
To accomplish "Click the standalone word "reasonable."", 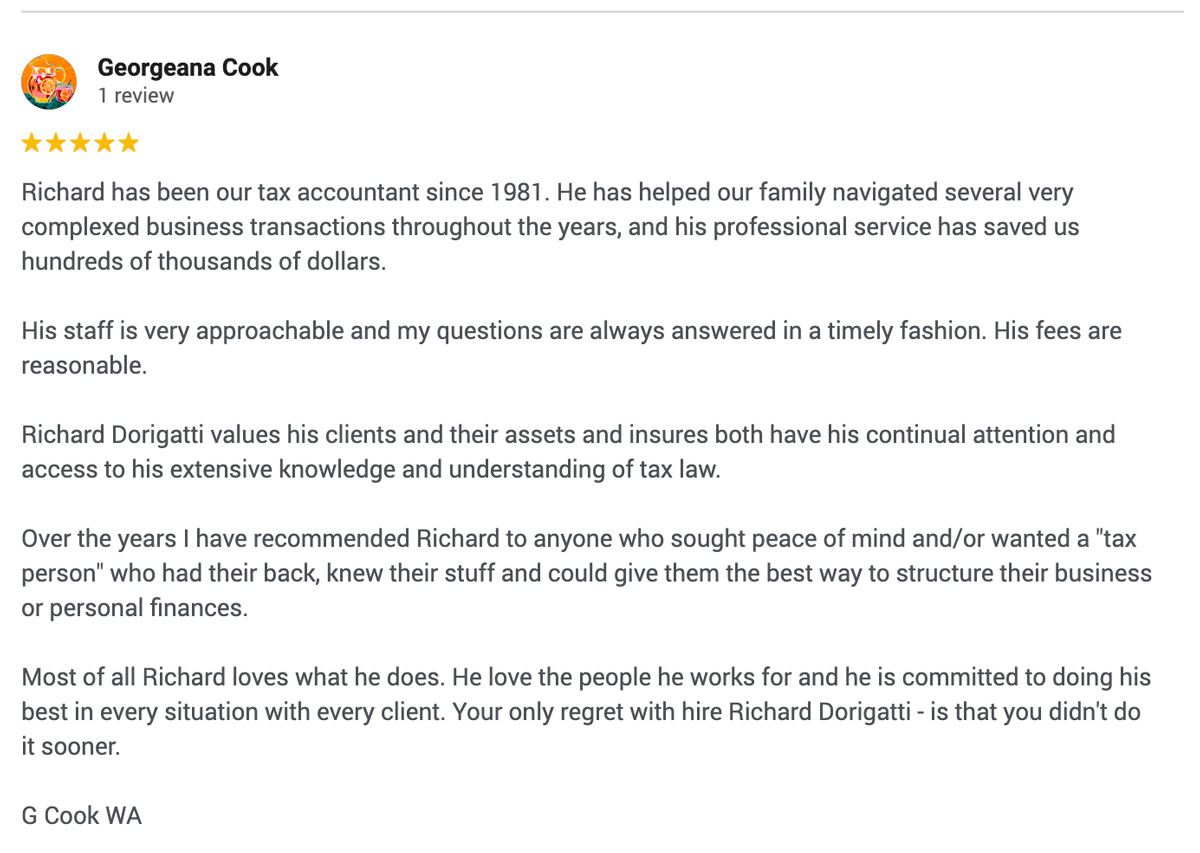I will pyautogui.click(x=84, y=366).
